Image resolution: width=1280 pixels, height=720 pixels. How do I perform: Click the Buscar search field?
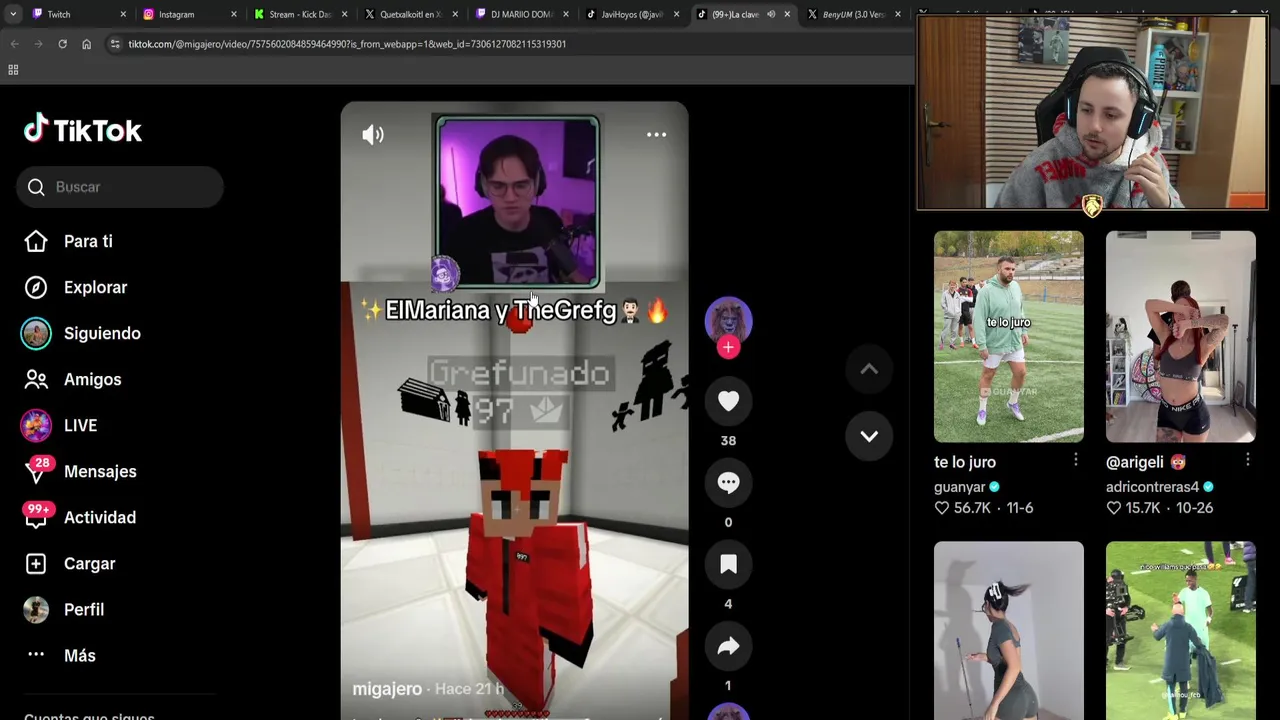pos(120,187)
